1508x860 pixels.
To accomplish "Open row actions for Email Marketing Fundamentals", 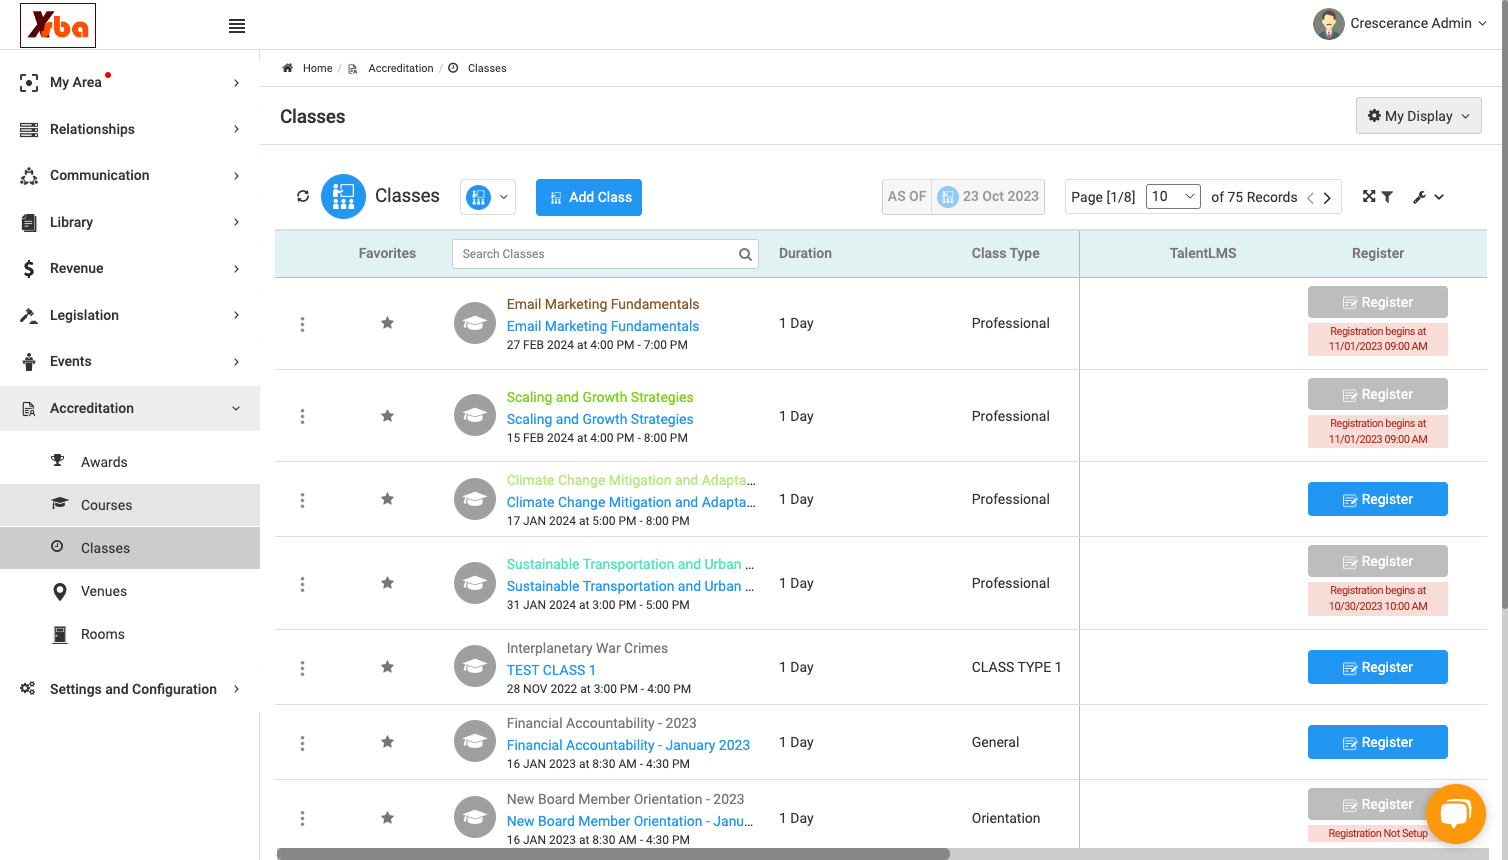I will (x=302, y=324).
